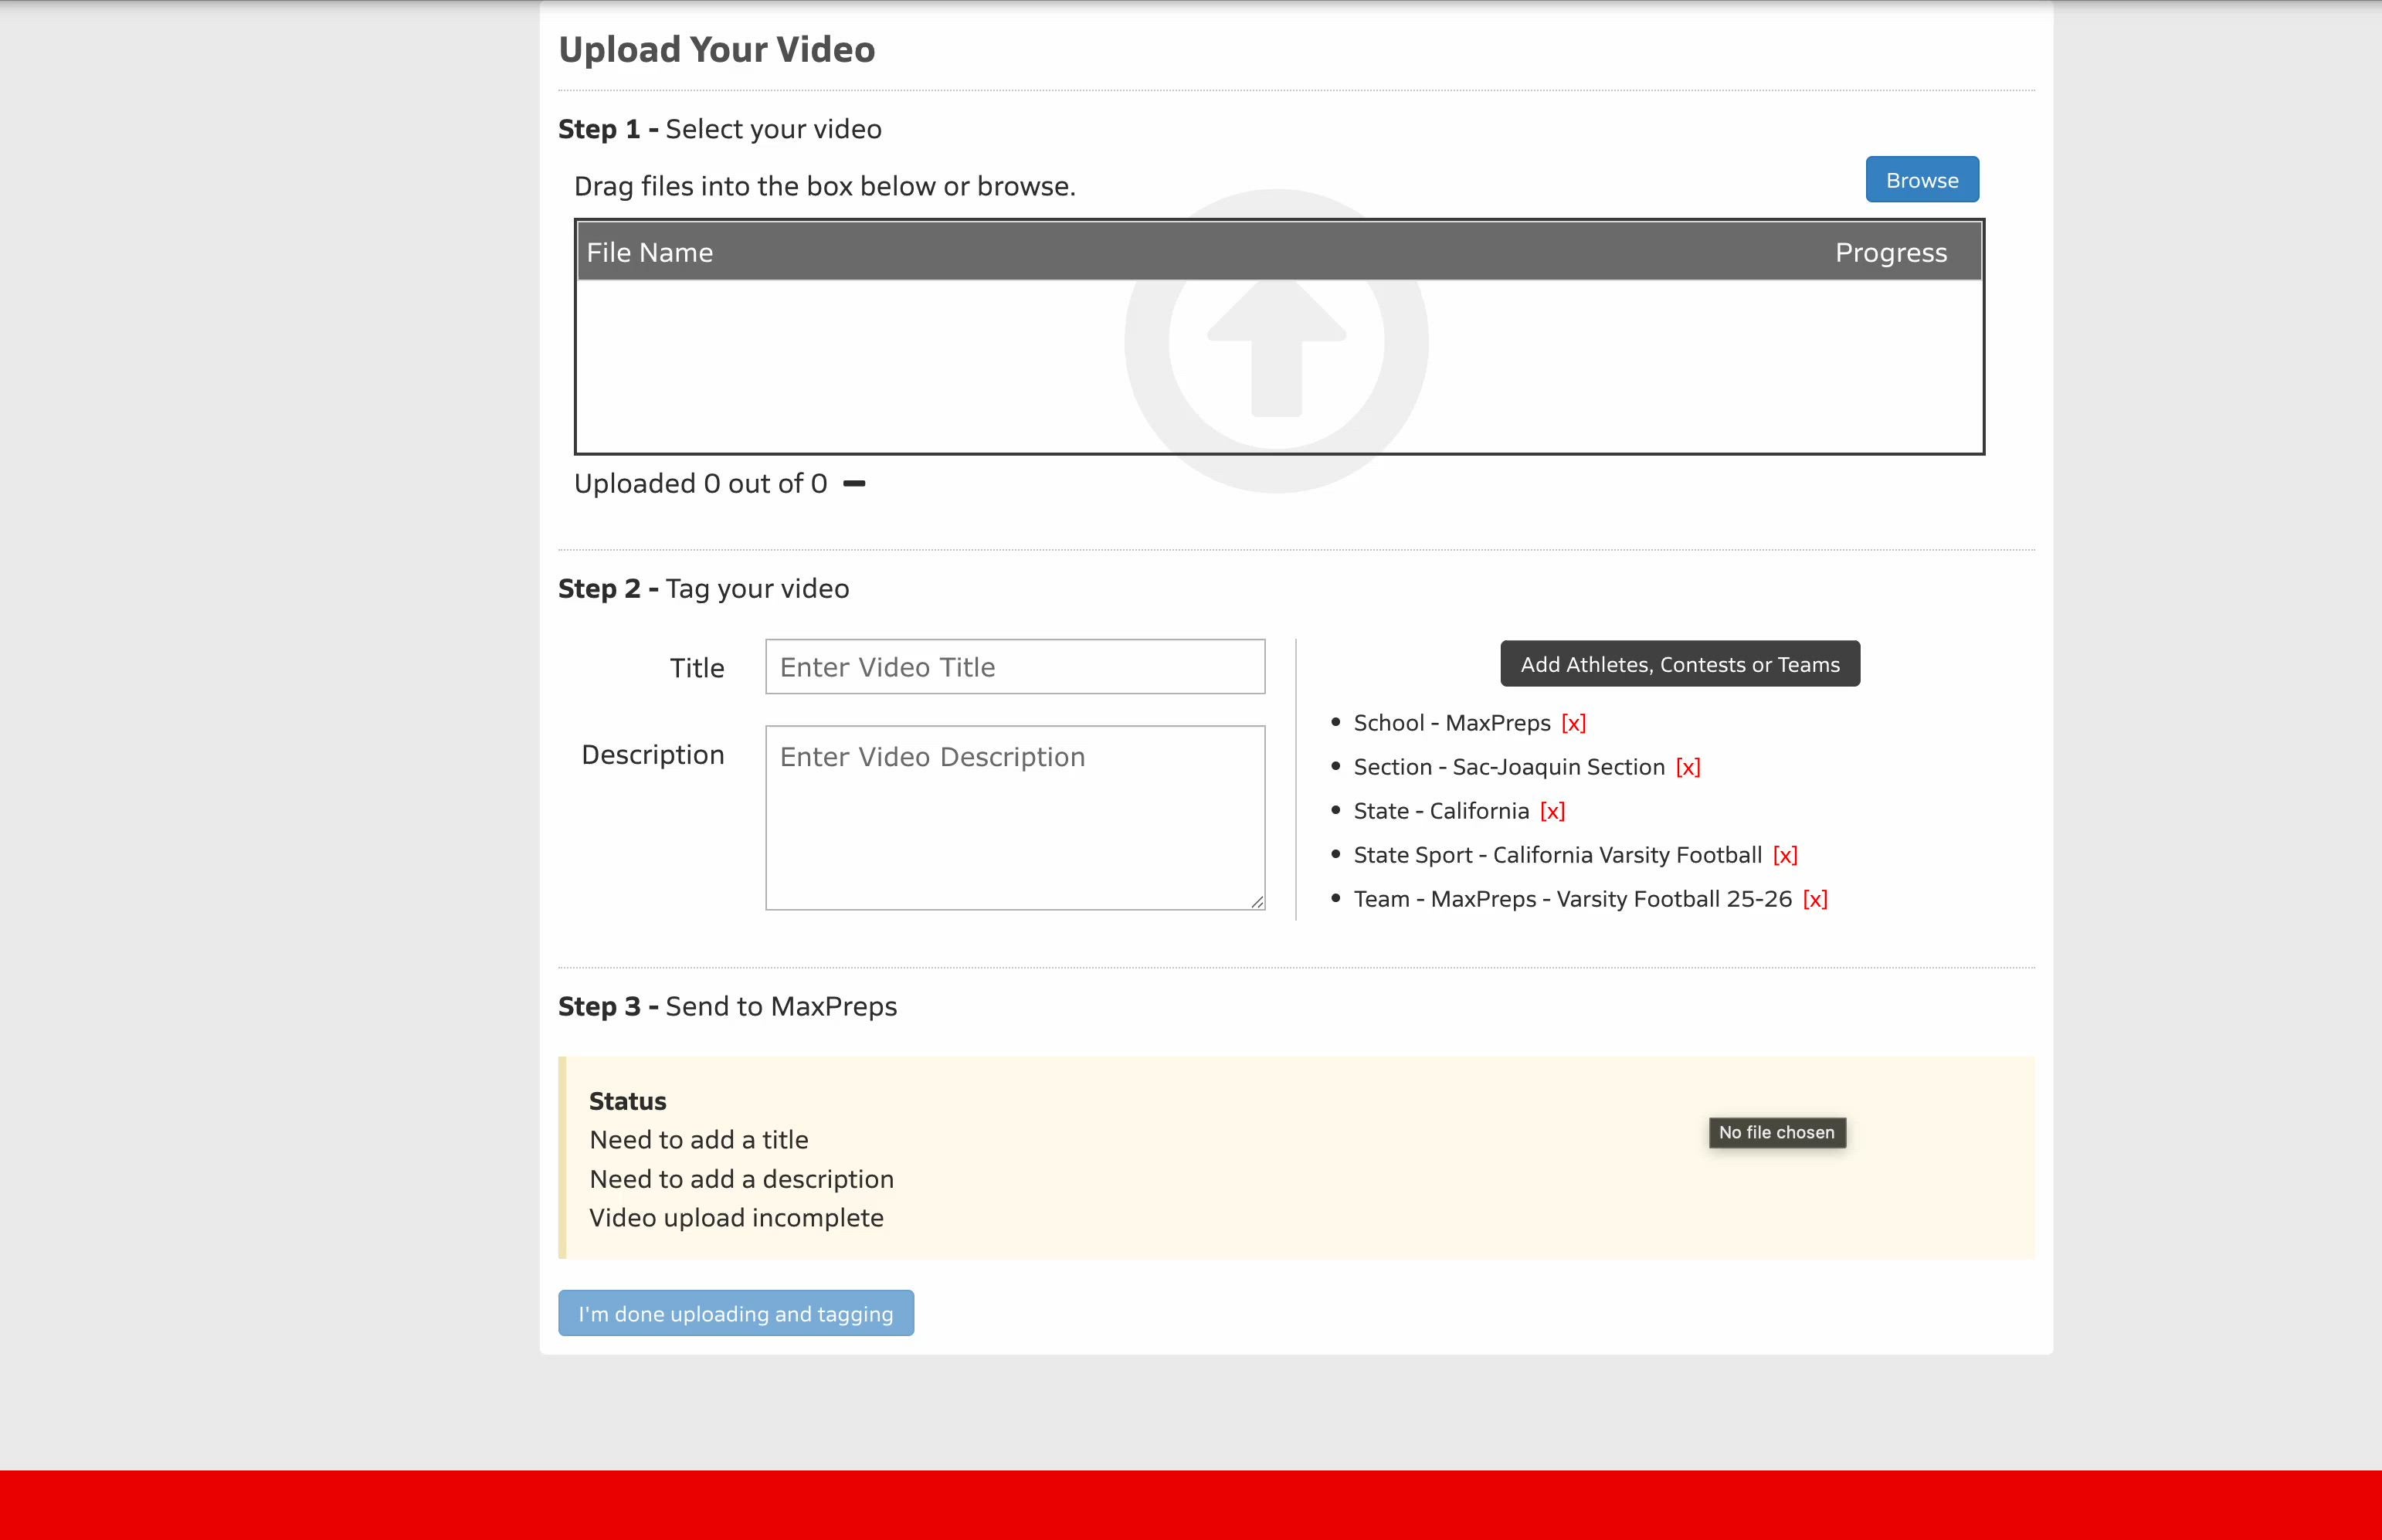Remove Team MaxPreps Varsity Football 25-26 tag
The width and height of the screenshot is (2382, 1540).
[1814, 899]
